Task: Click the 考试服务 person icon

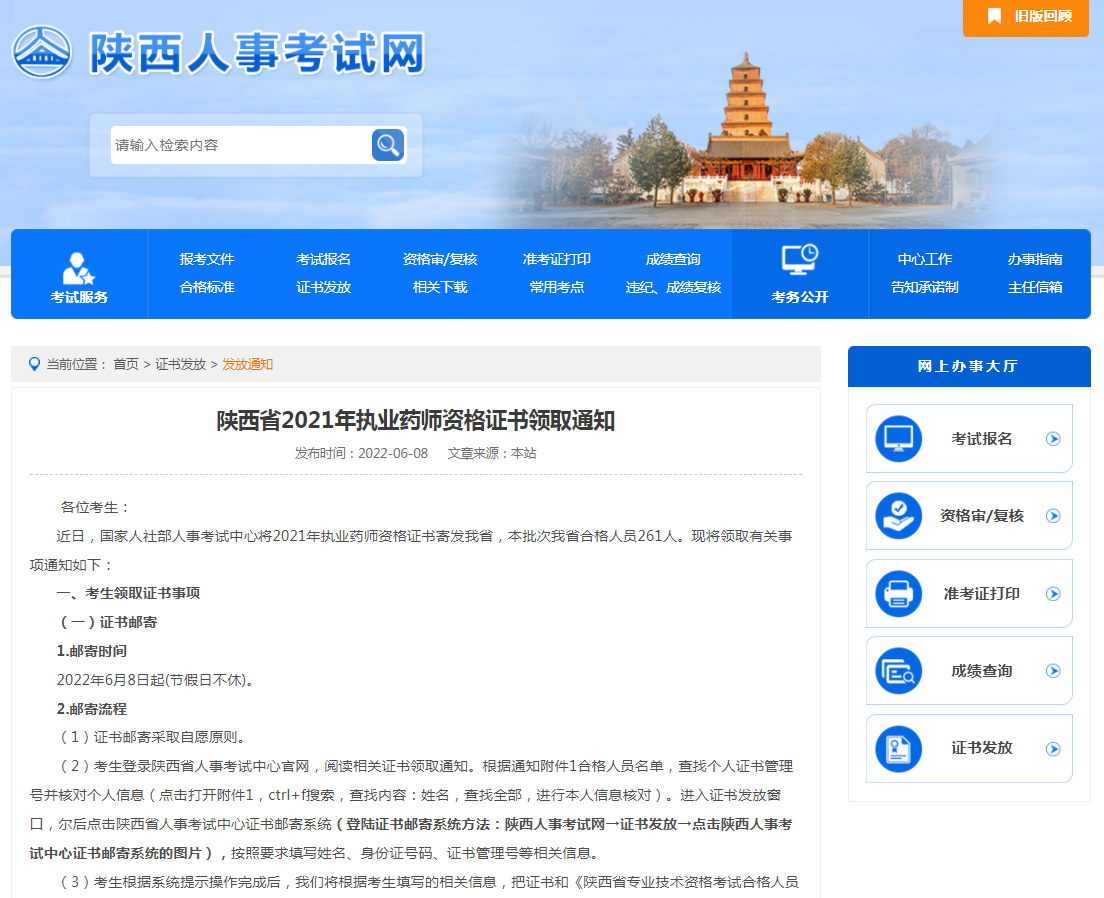Action: (x=78, y=268)
